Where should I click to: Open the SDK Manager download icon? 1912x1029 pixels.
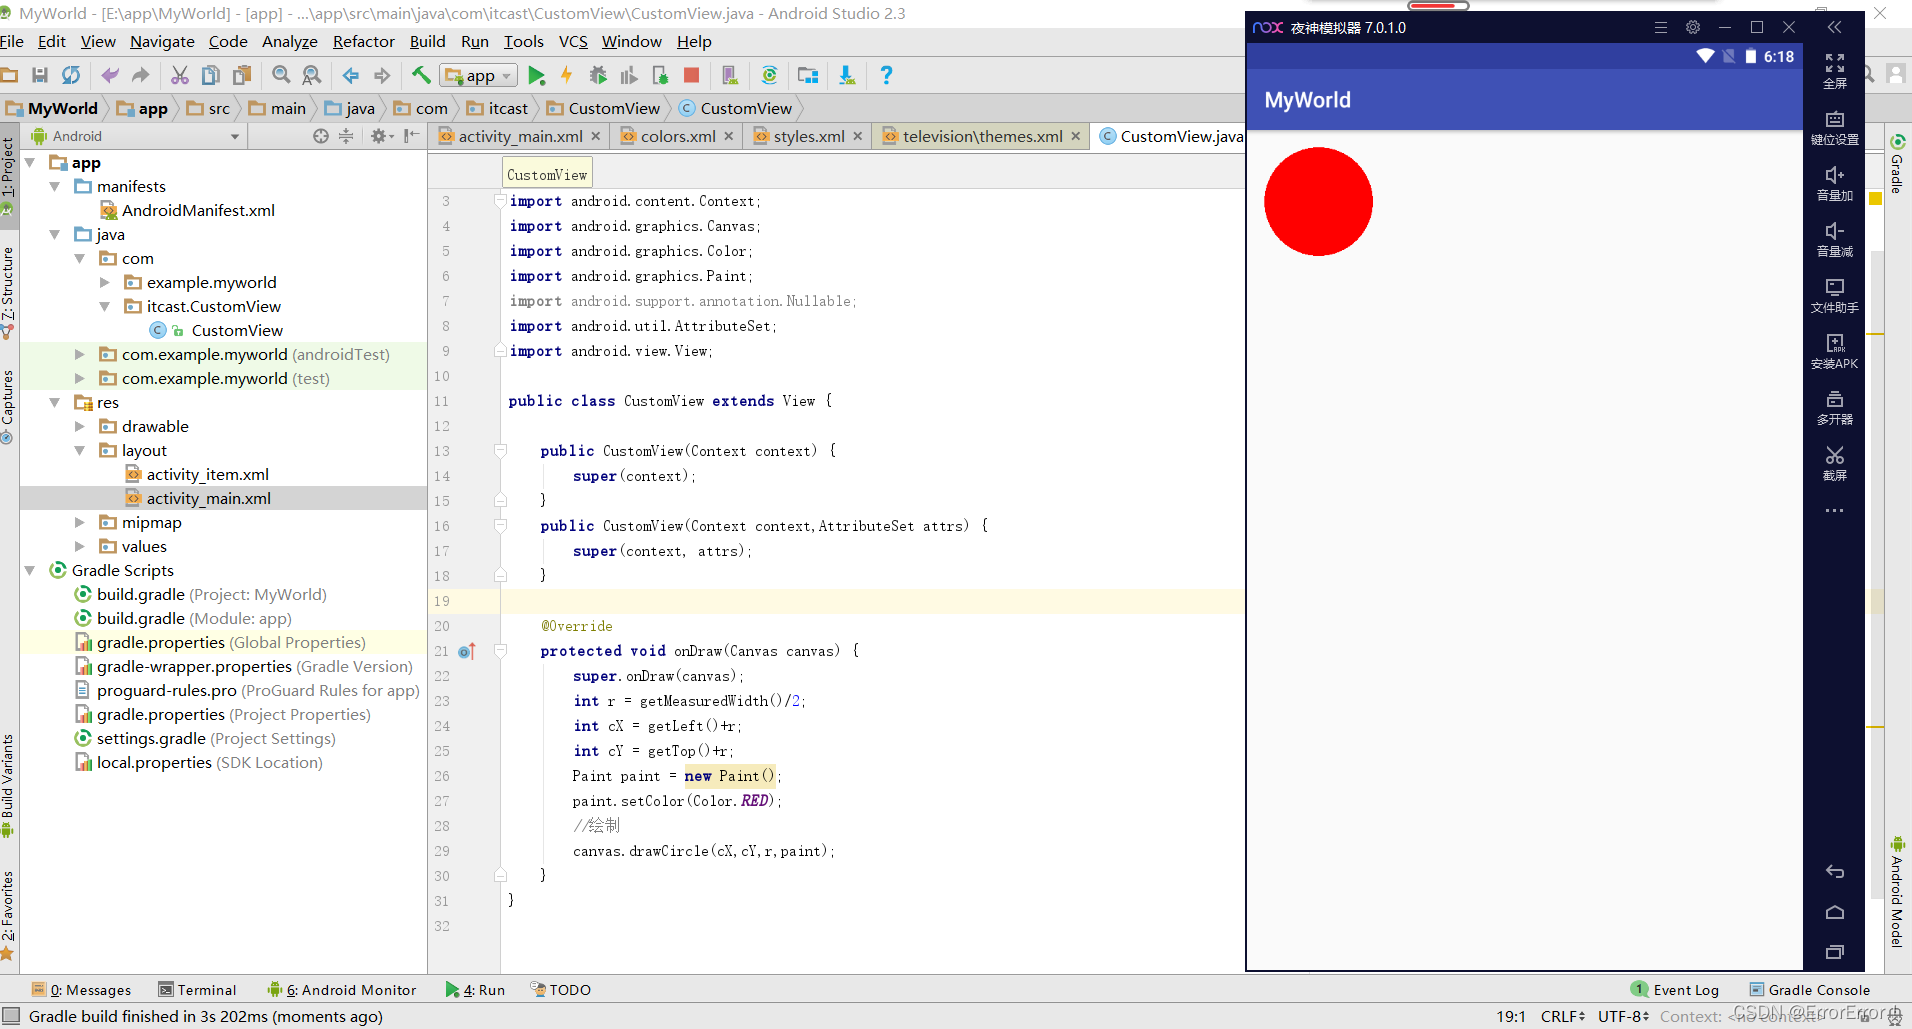click(x=846, y=75)
